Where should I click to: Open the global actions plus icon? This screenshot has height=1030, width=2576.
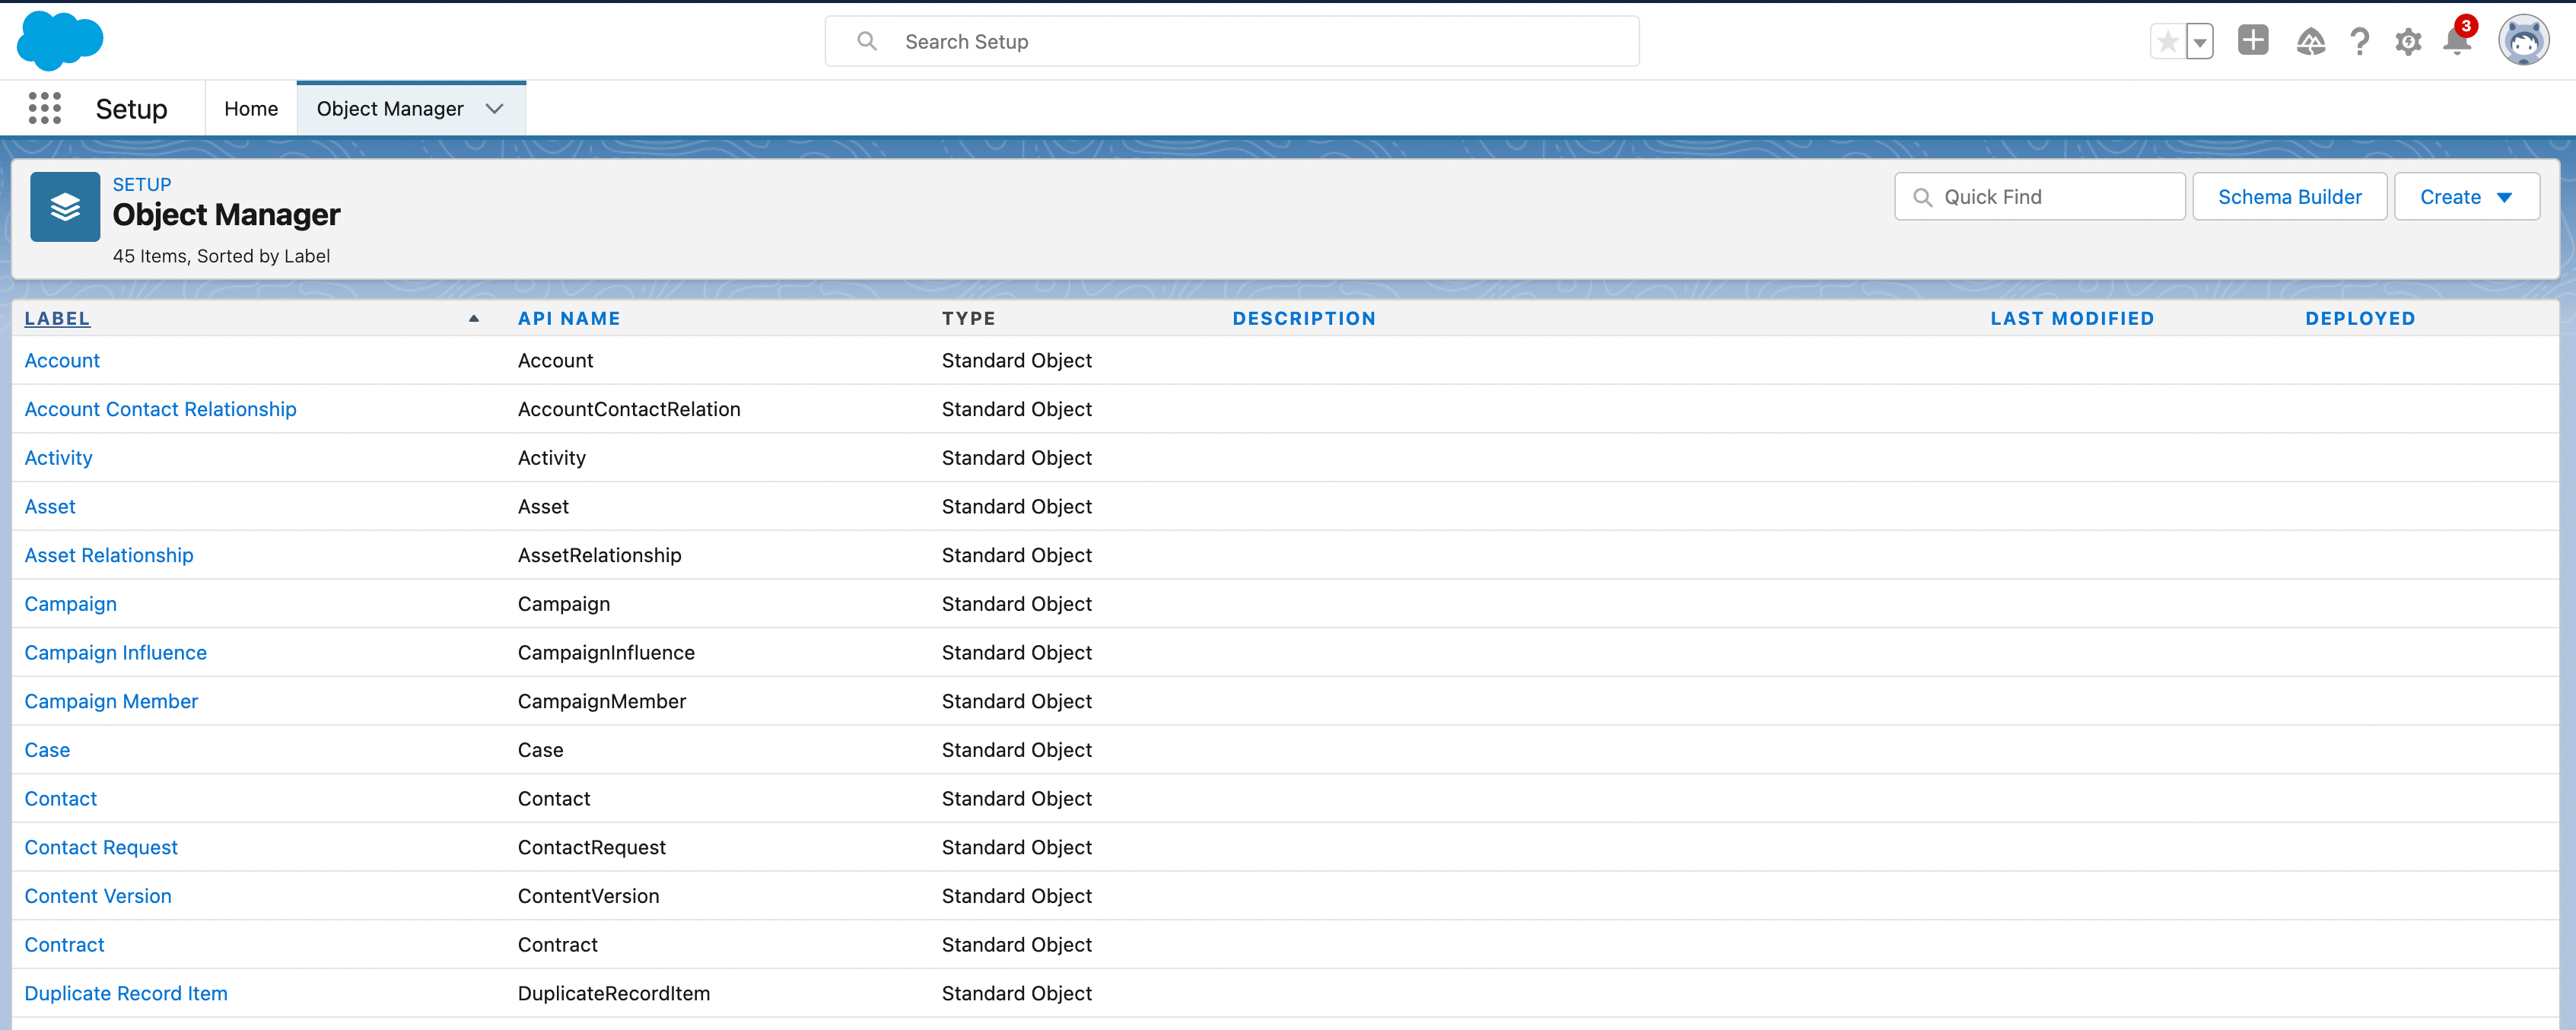coord(2253,41)
